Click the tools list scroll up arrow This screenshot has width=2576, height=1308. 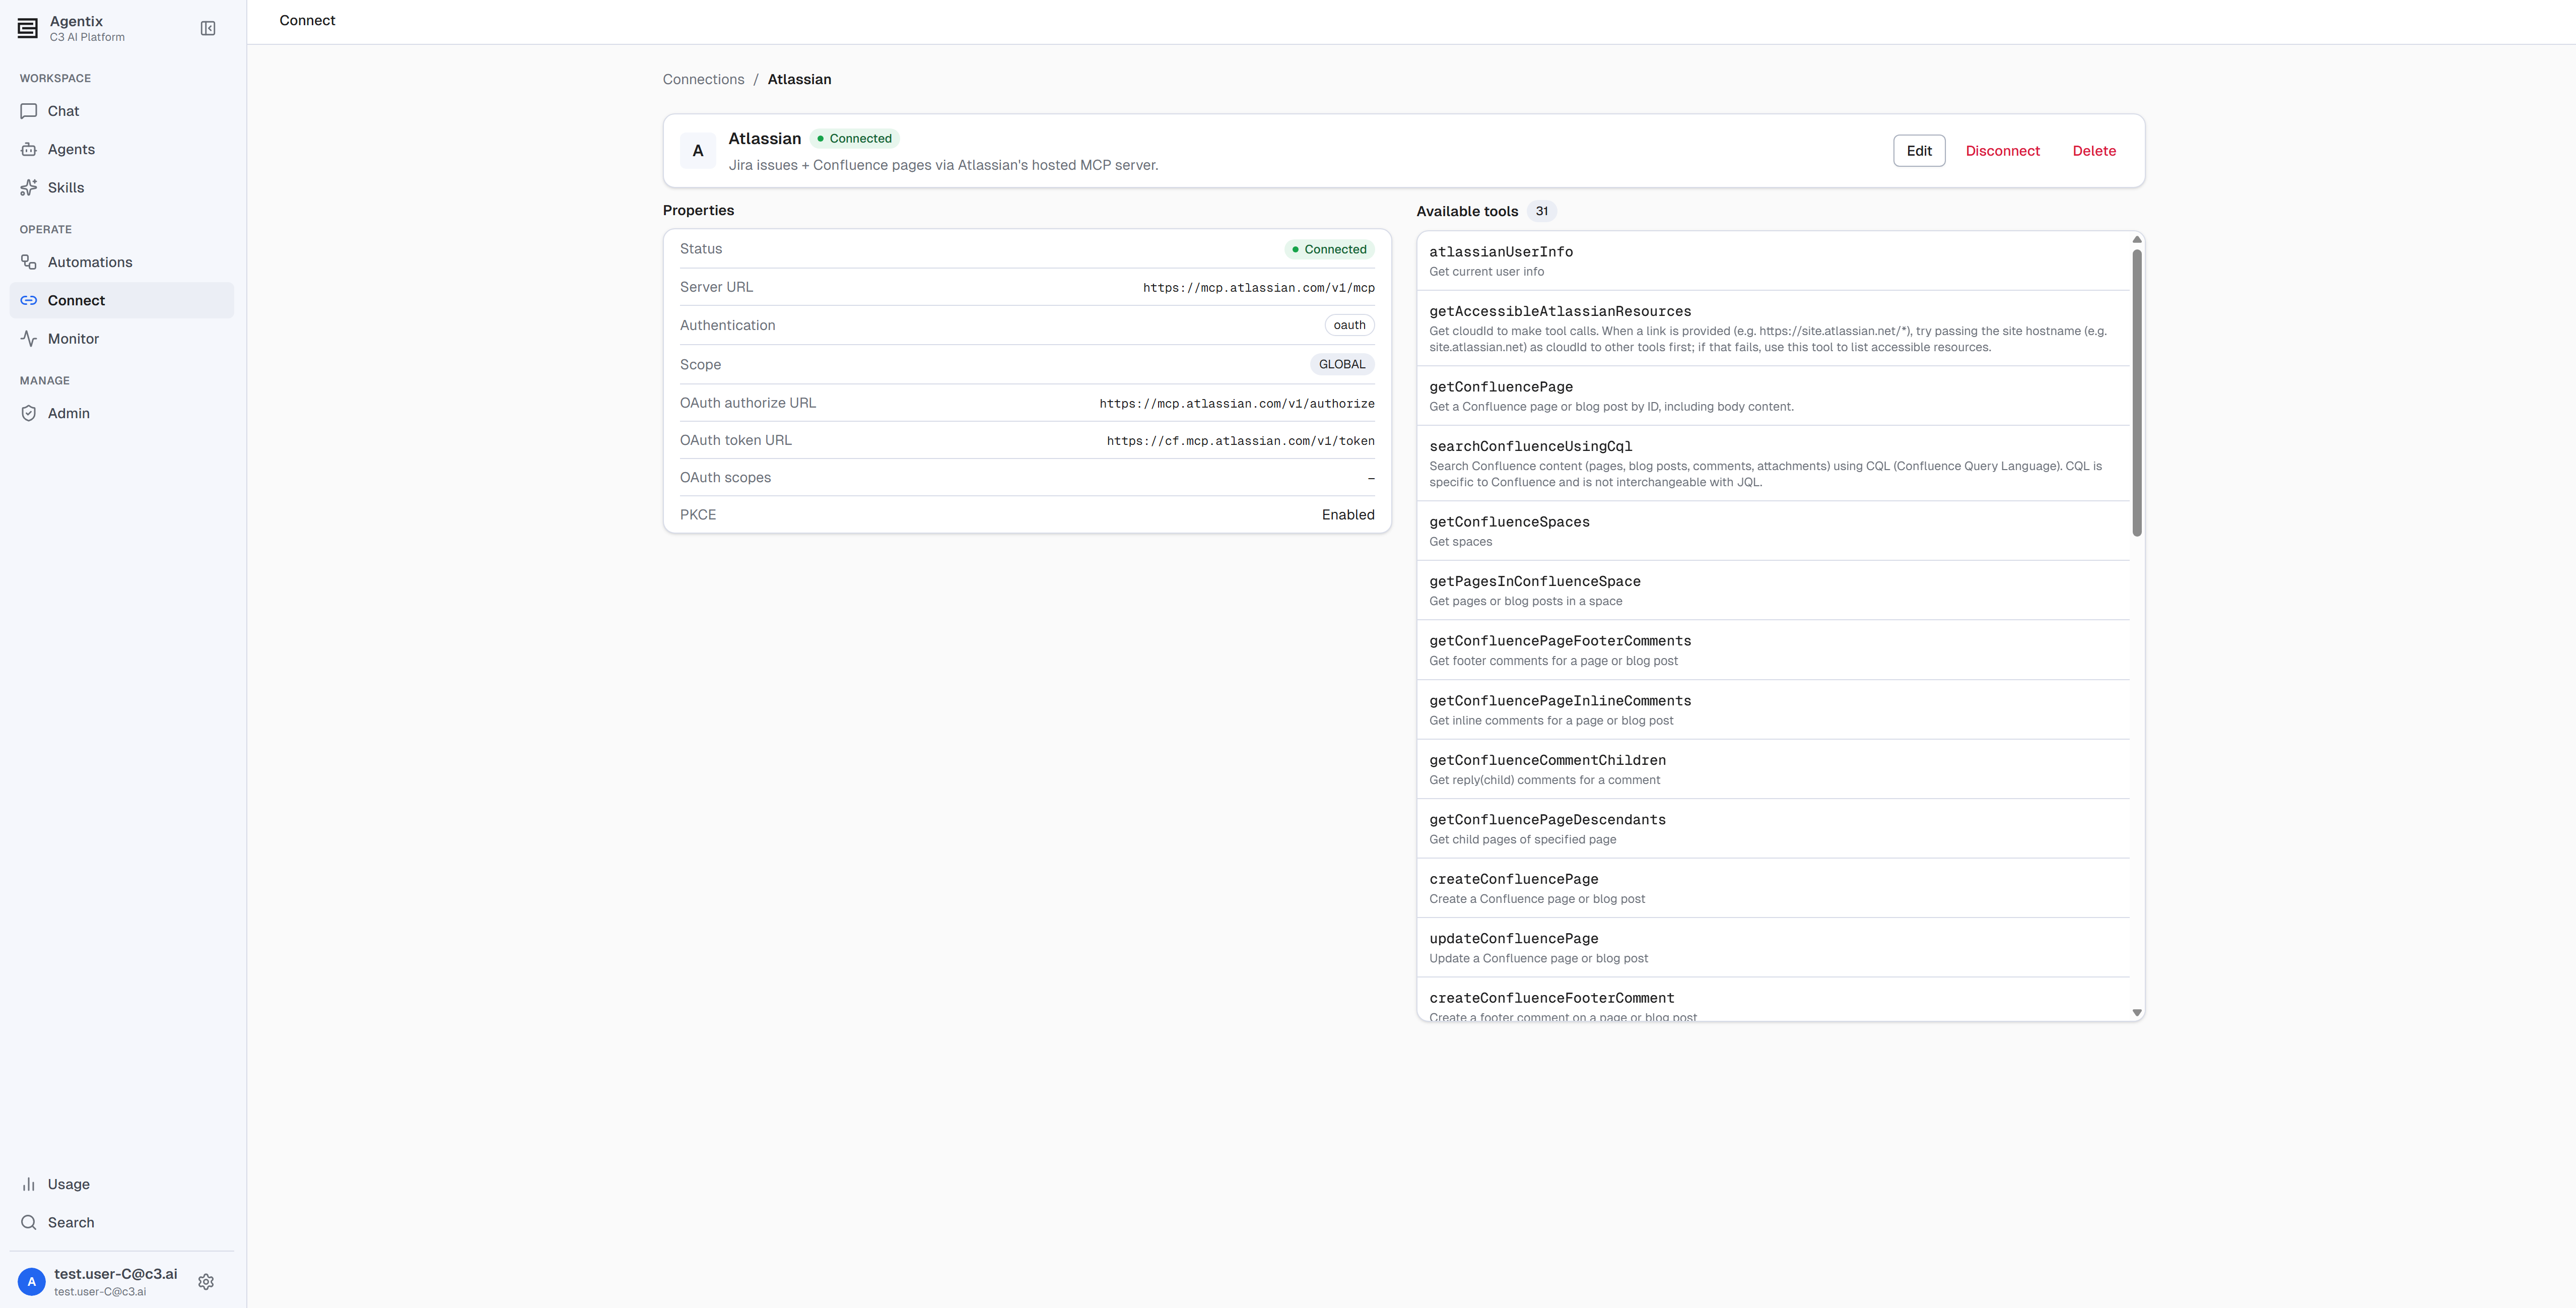coord(2136,239)
